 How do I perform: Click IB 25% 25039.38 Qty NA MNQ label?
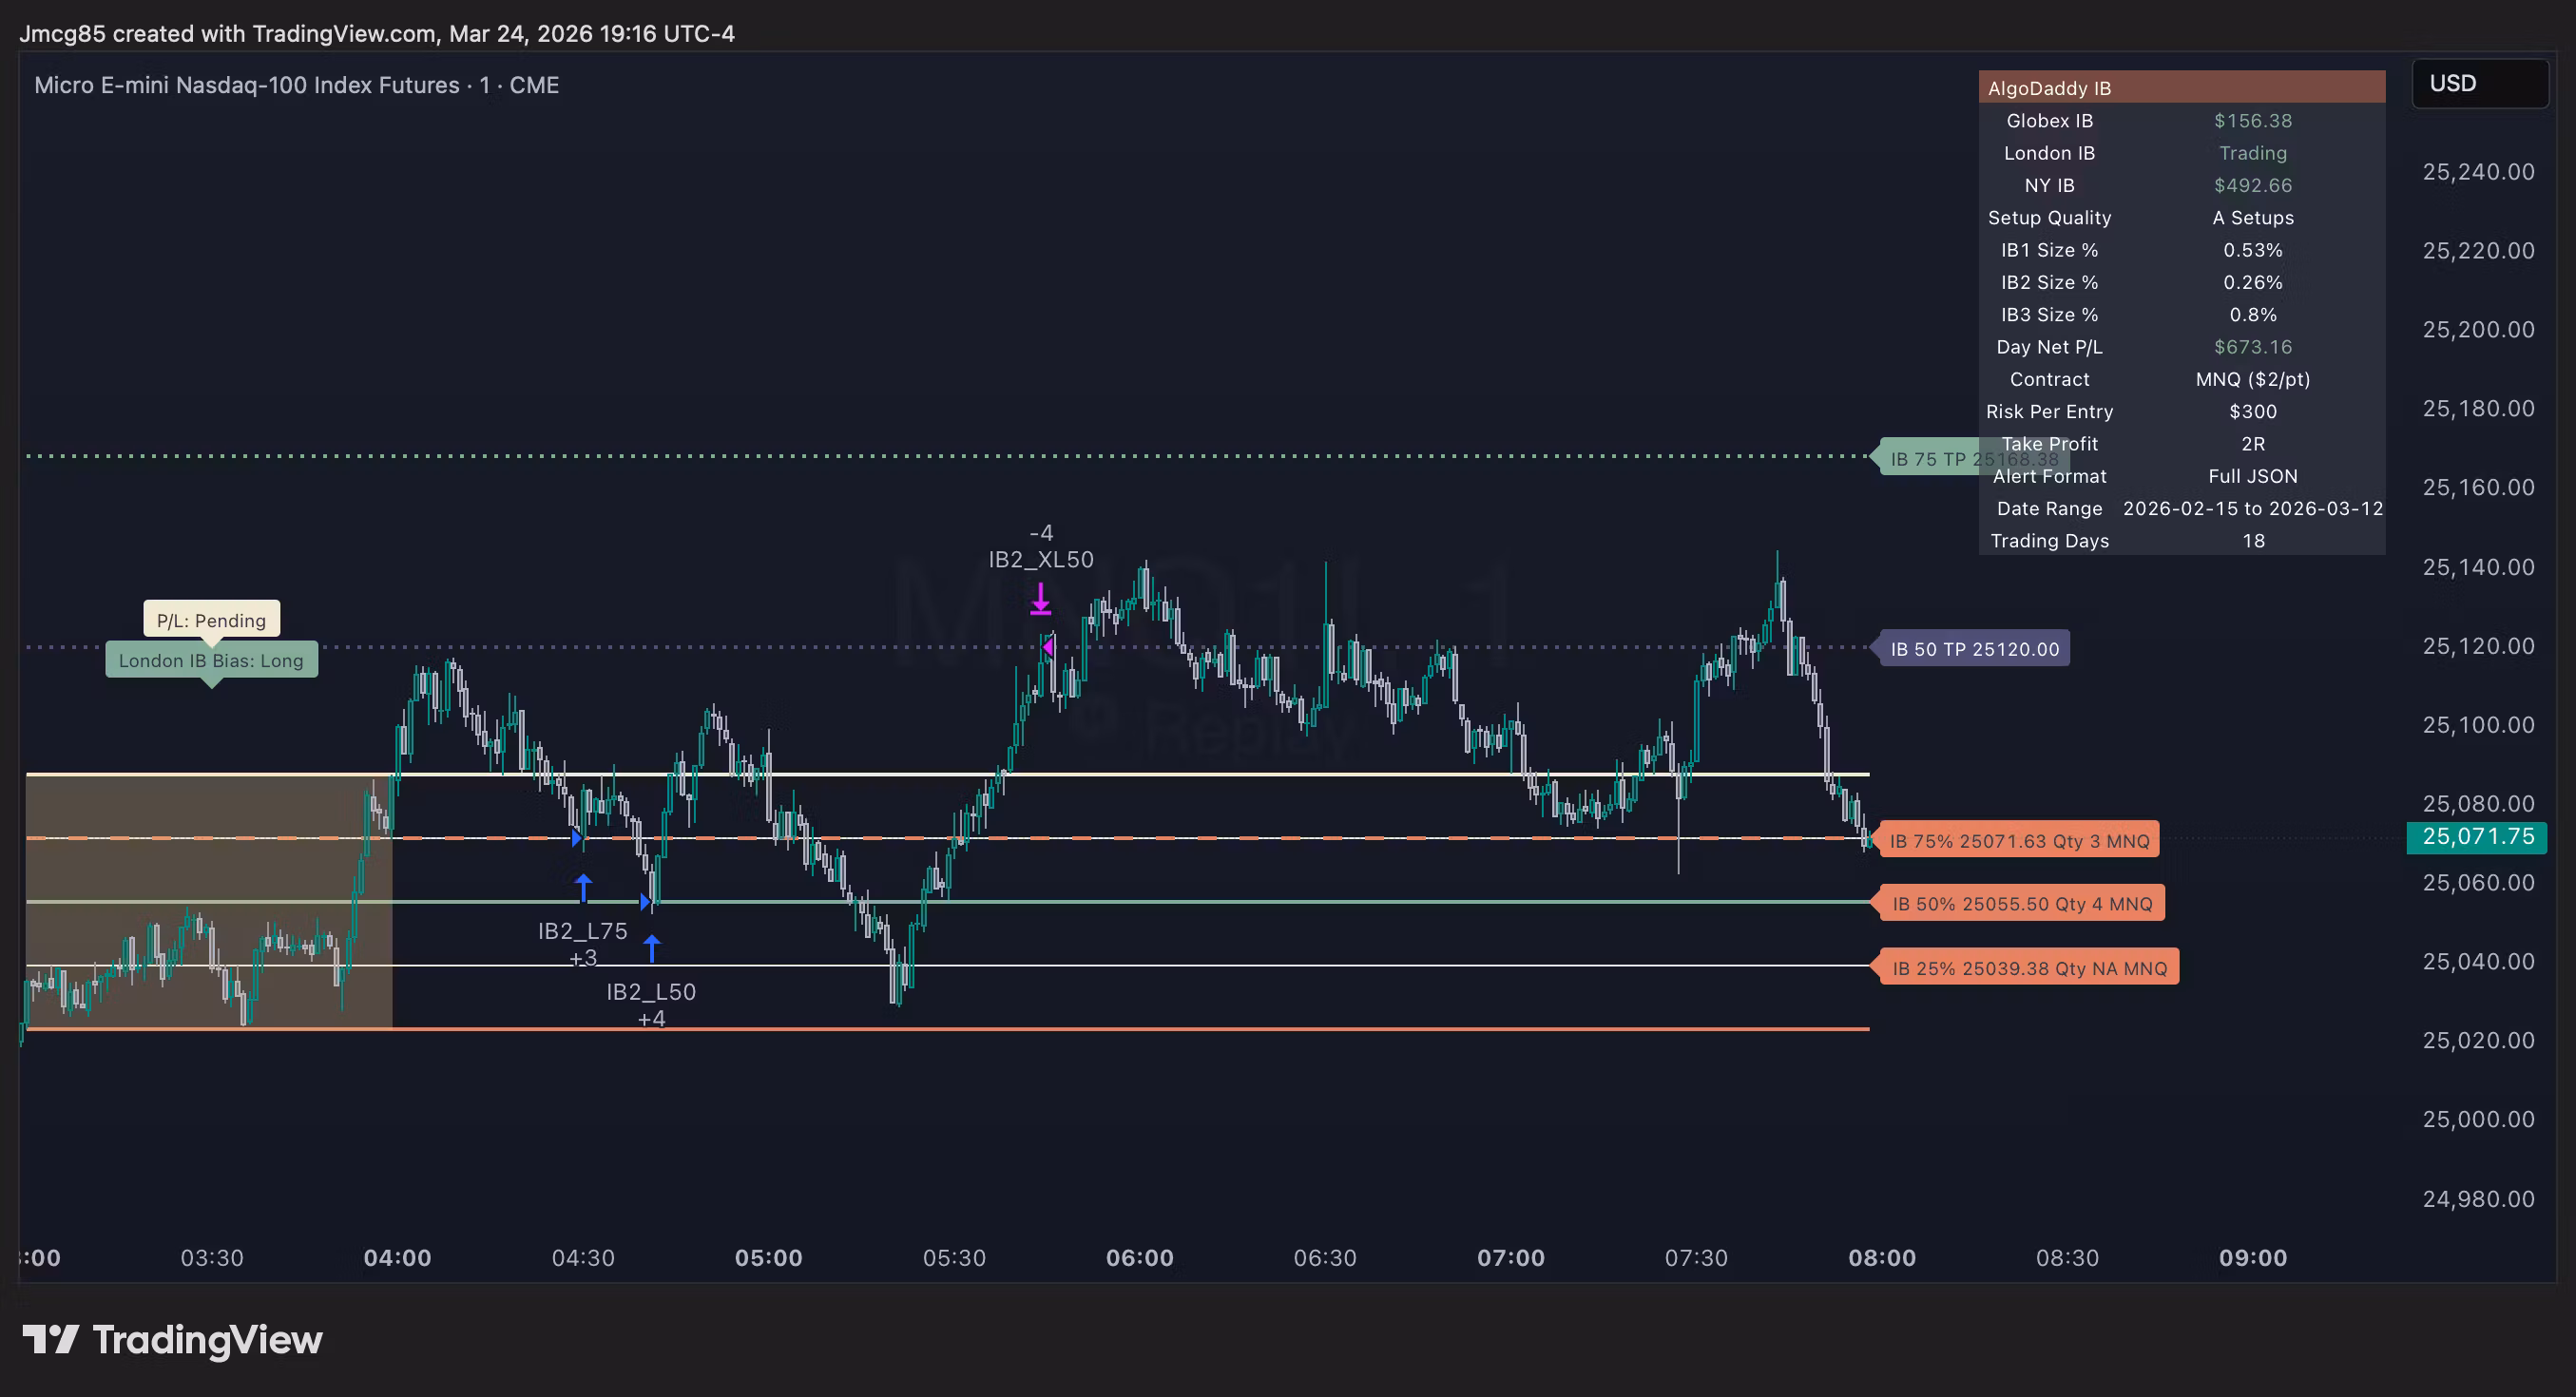[x=2028, y=968]
